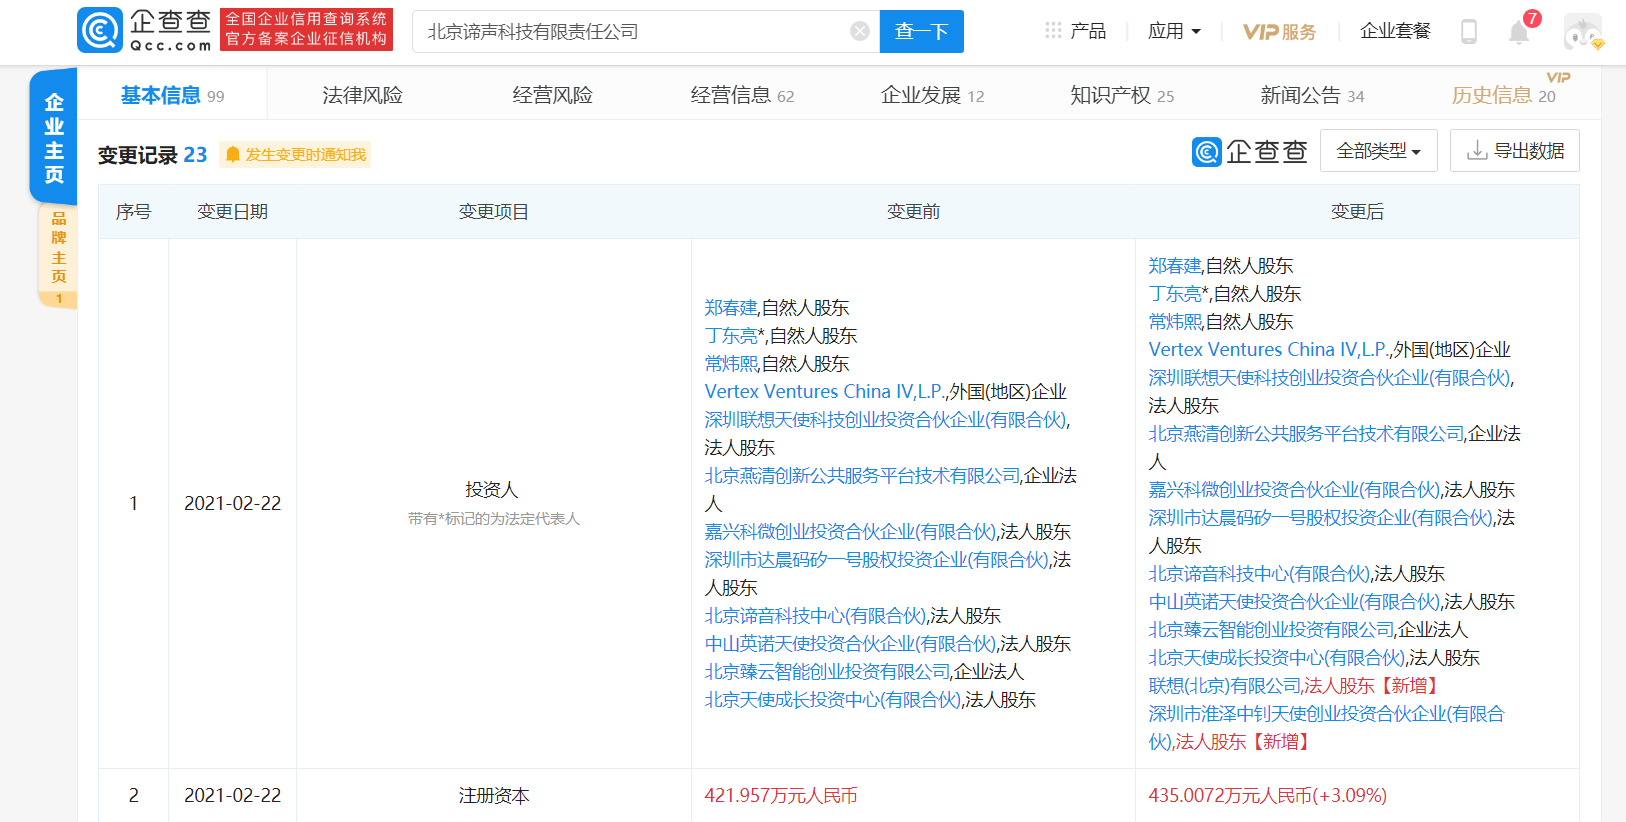
Task: Open 常炜熙 link in 变更前 column
Action: coord(731,364)
